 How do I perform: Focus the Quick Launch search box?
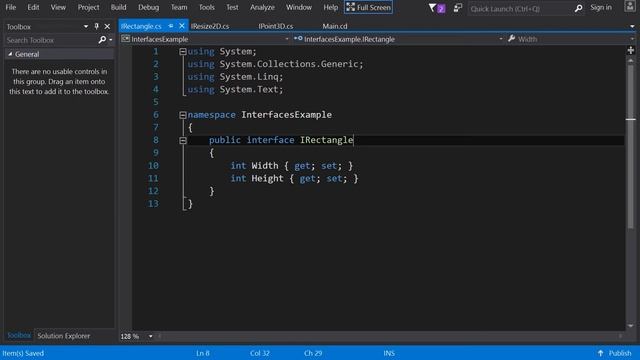(x=520, y=8)
